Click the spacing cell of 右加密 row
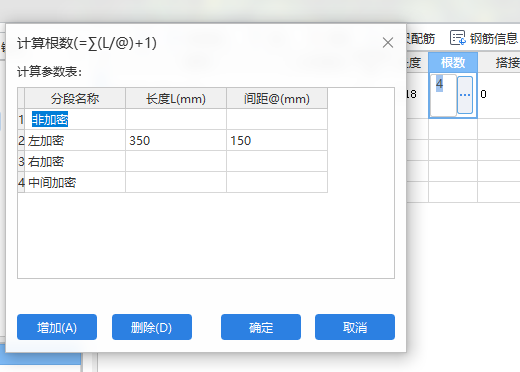Image resolution: width=520 pixels, height=372 pixels. tap(277, 161)
